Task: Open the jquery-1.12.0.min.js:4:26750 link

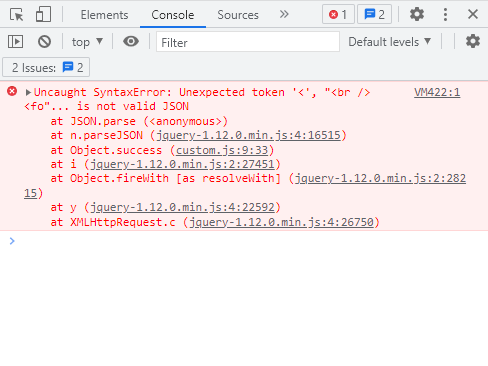Action: click(x=281, y=222)
